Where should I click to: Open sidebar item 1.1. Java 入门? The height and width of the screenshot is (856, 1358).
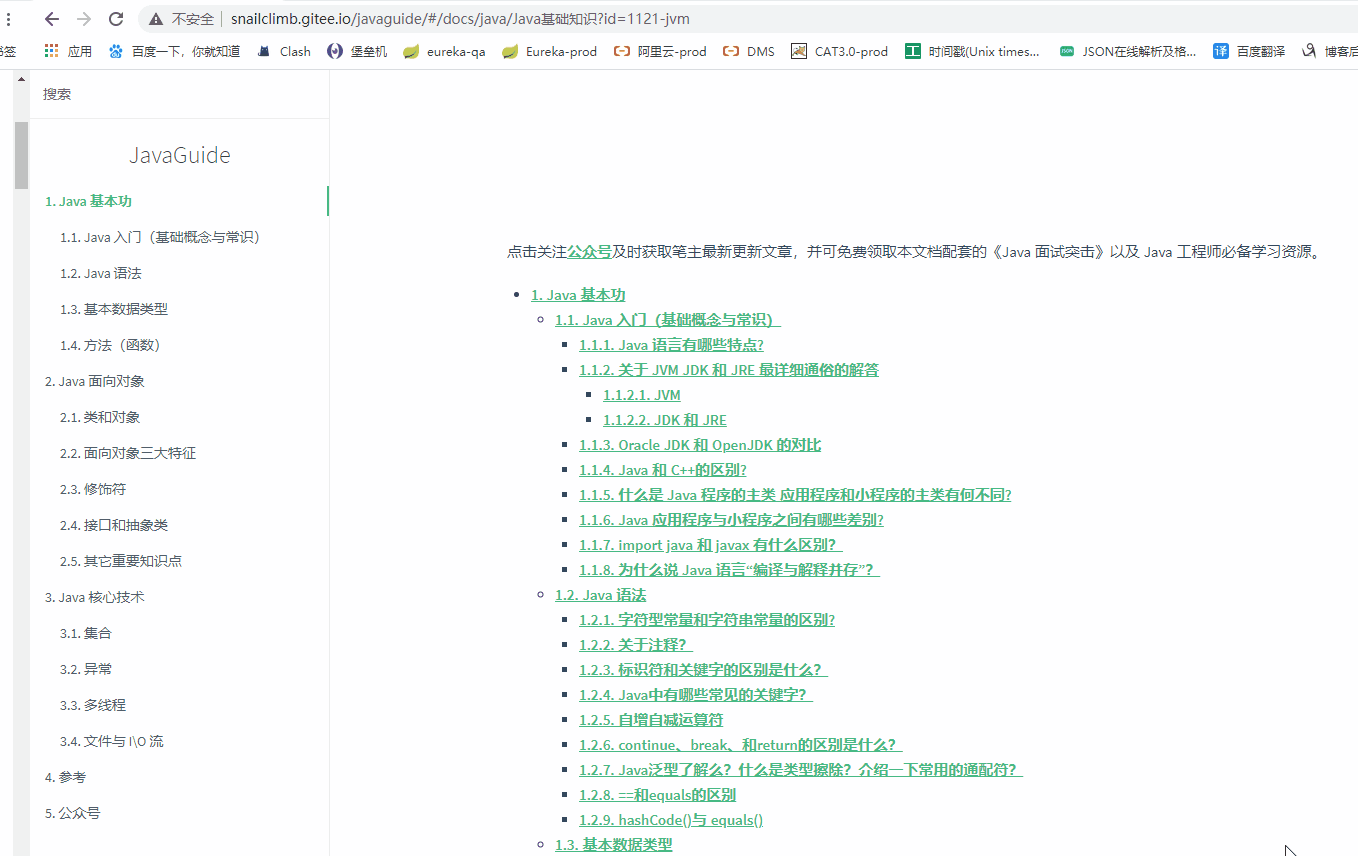(x=160, y=237)
